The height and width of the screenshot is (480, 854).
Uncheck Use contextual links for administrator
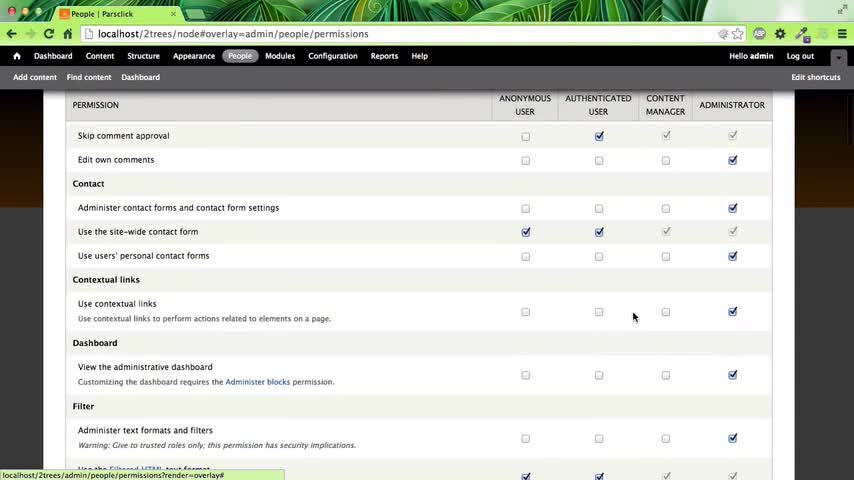click(733, 312)
